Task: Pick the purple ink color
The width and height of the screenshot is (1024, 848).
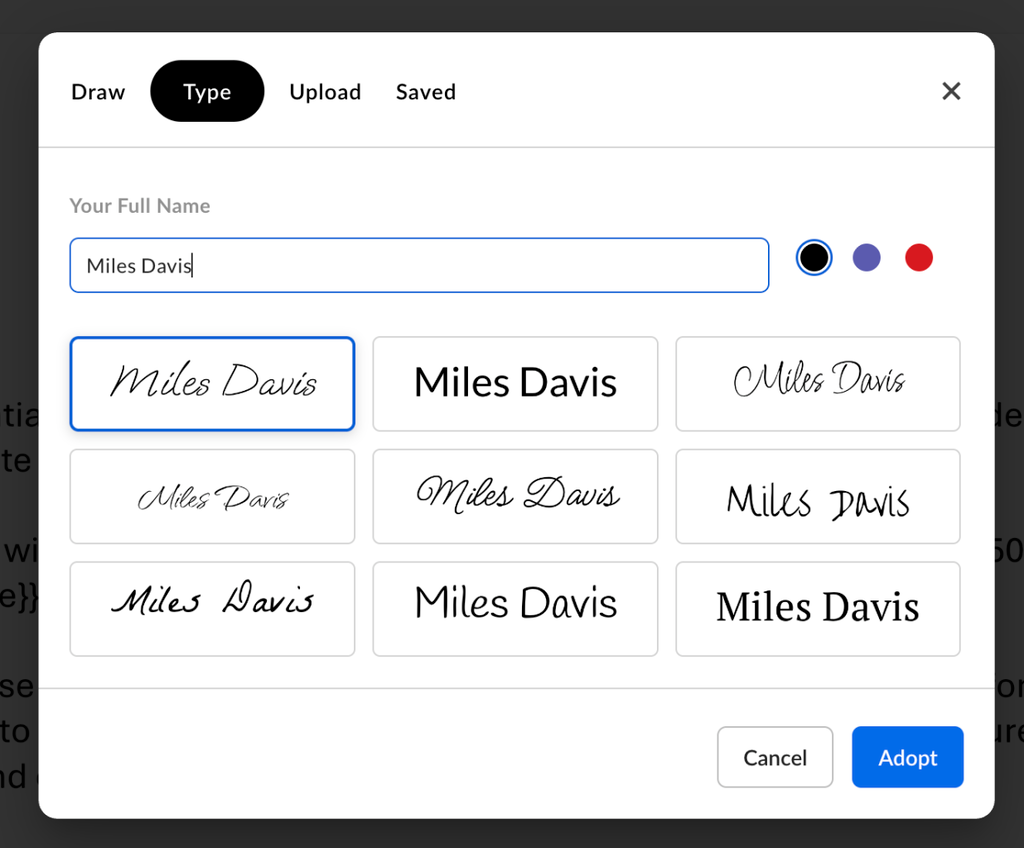Action: (x=866, y=258)
